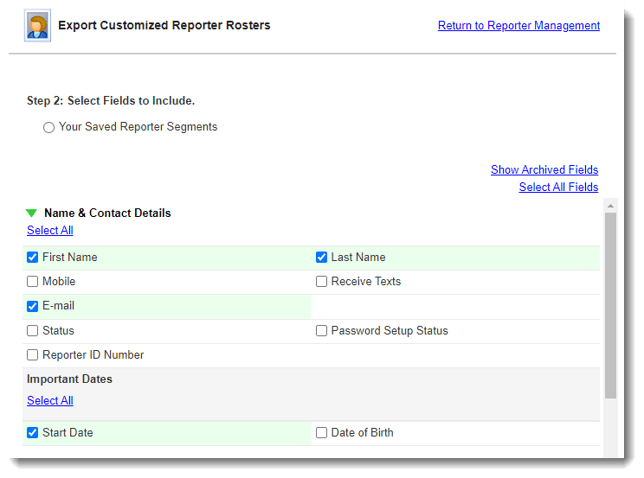This screenshot has width=644, height=478.
Task: Check the Reporter ID Number checkbox
Action: click(33, 355)
